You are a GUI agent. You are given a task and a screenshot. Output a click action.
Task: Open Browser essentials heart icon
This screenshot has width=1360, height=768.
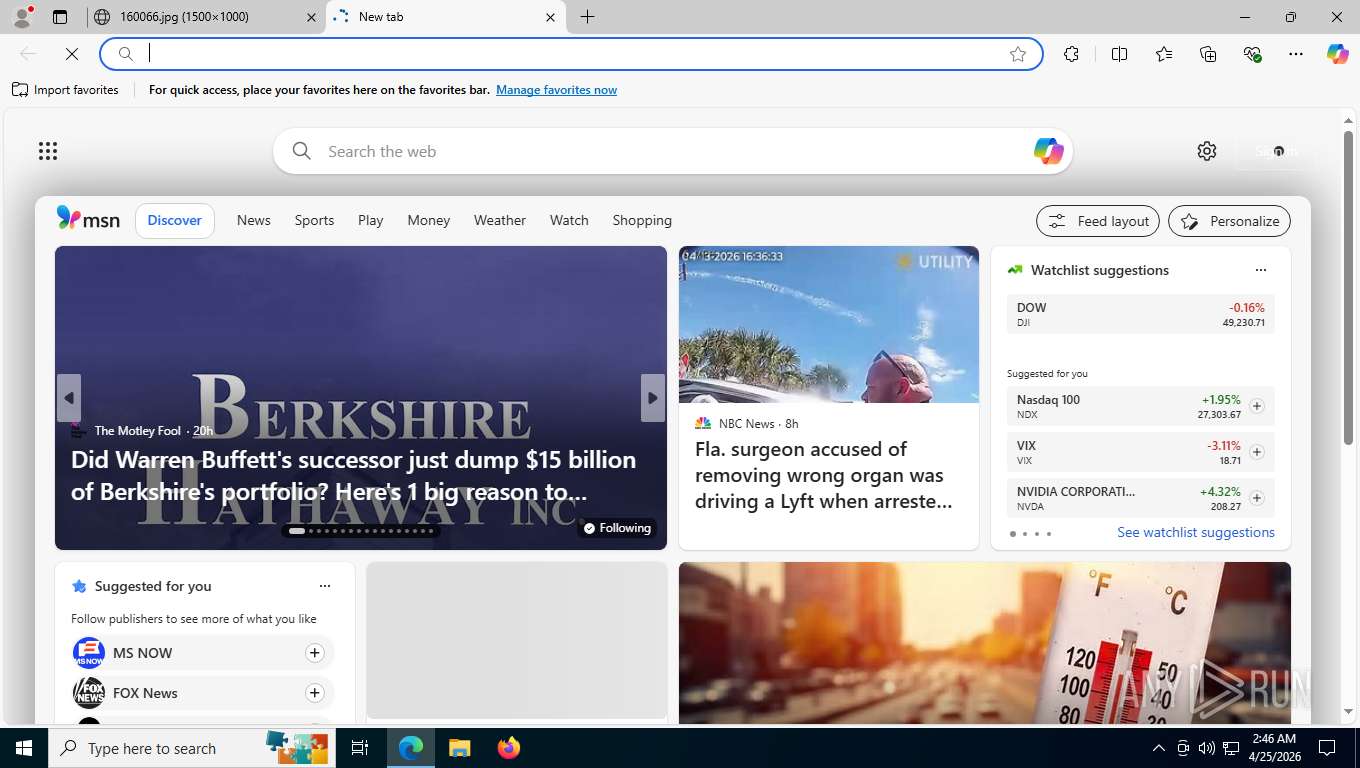(x=1252, y=54)
